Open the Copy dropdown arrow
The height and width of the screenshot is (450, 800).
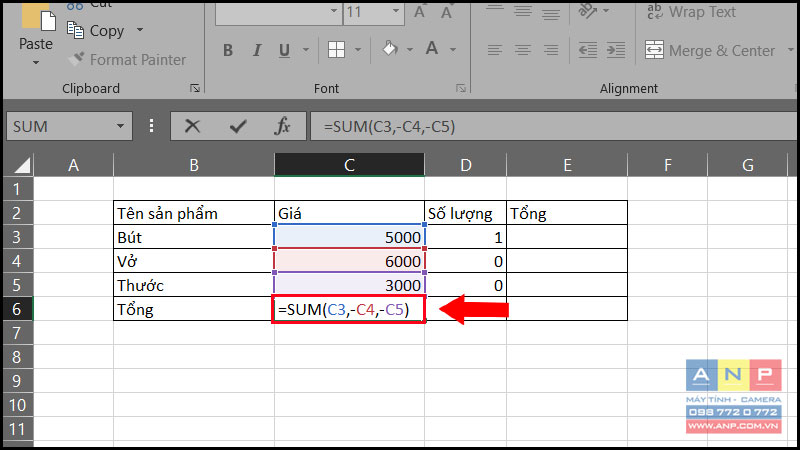pos(140,30)
